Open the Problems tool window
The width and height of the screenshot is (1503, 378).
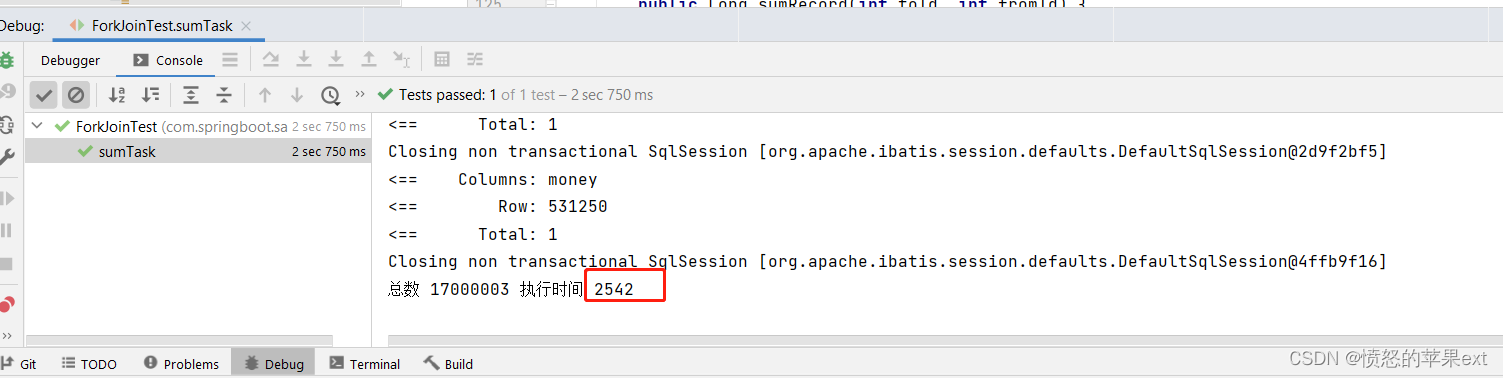(x=181, y=364)
